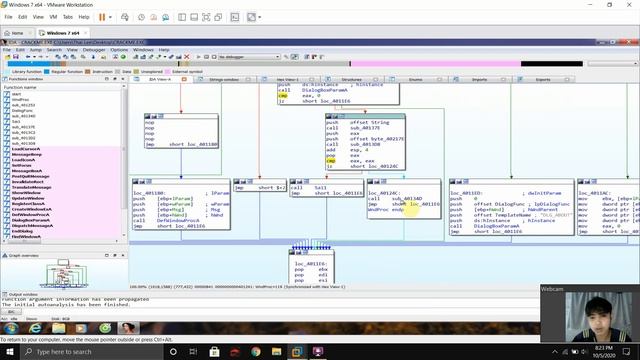Open VMware File menu
The image size is (640, 360).
click(x=8, y=17)
